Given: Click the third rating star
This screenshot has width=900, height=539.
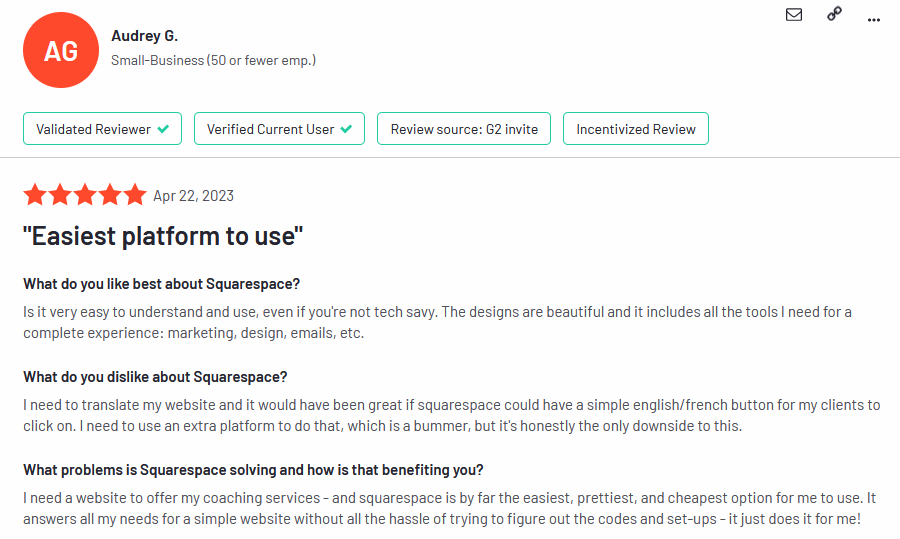Looking at the screenshot, I should tap(85, 195).
